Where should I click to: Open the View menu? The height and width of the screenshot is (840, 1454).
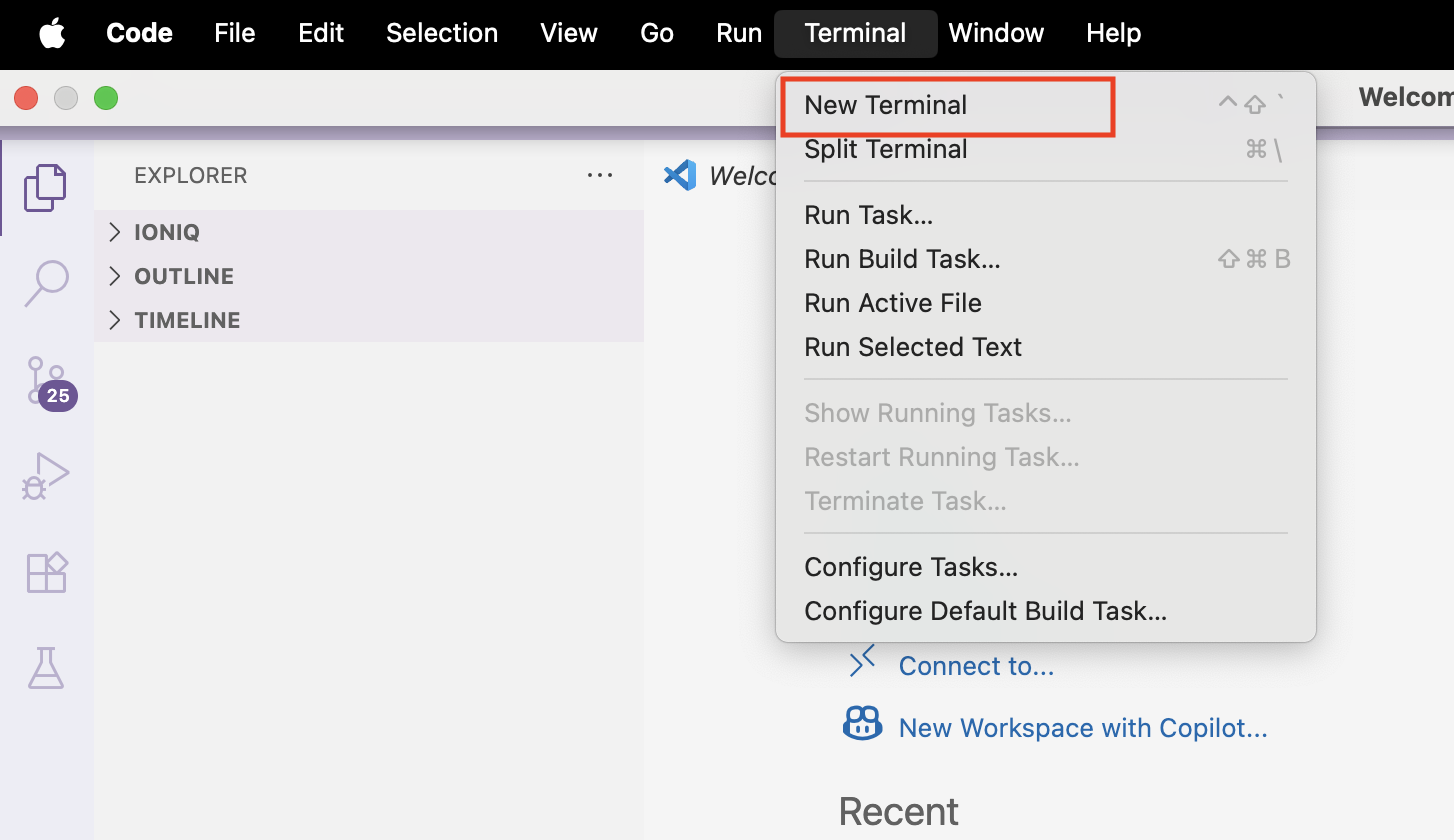[569, 33]
